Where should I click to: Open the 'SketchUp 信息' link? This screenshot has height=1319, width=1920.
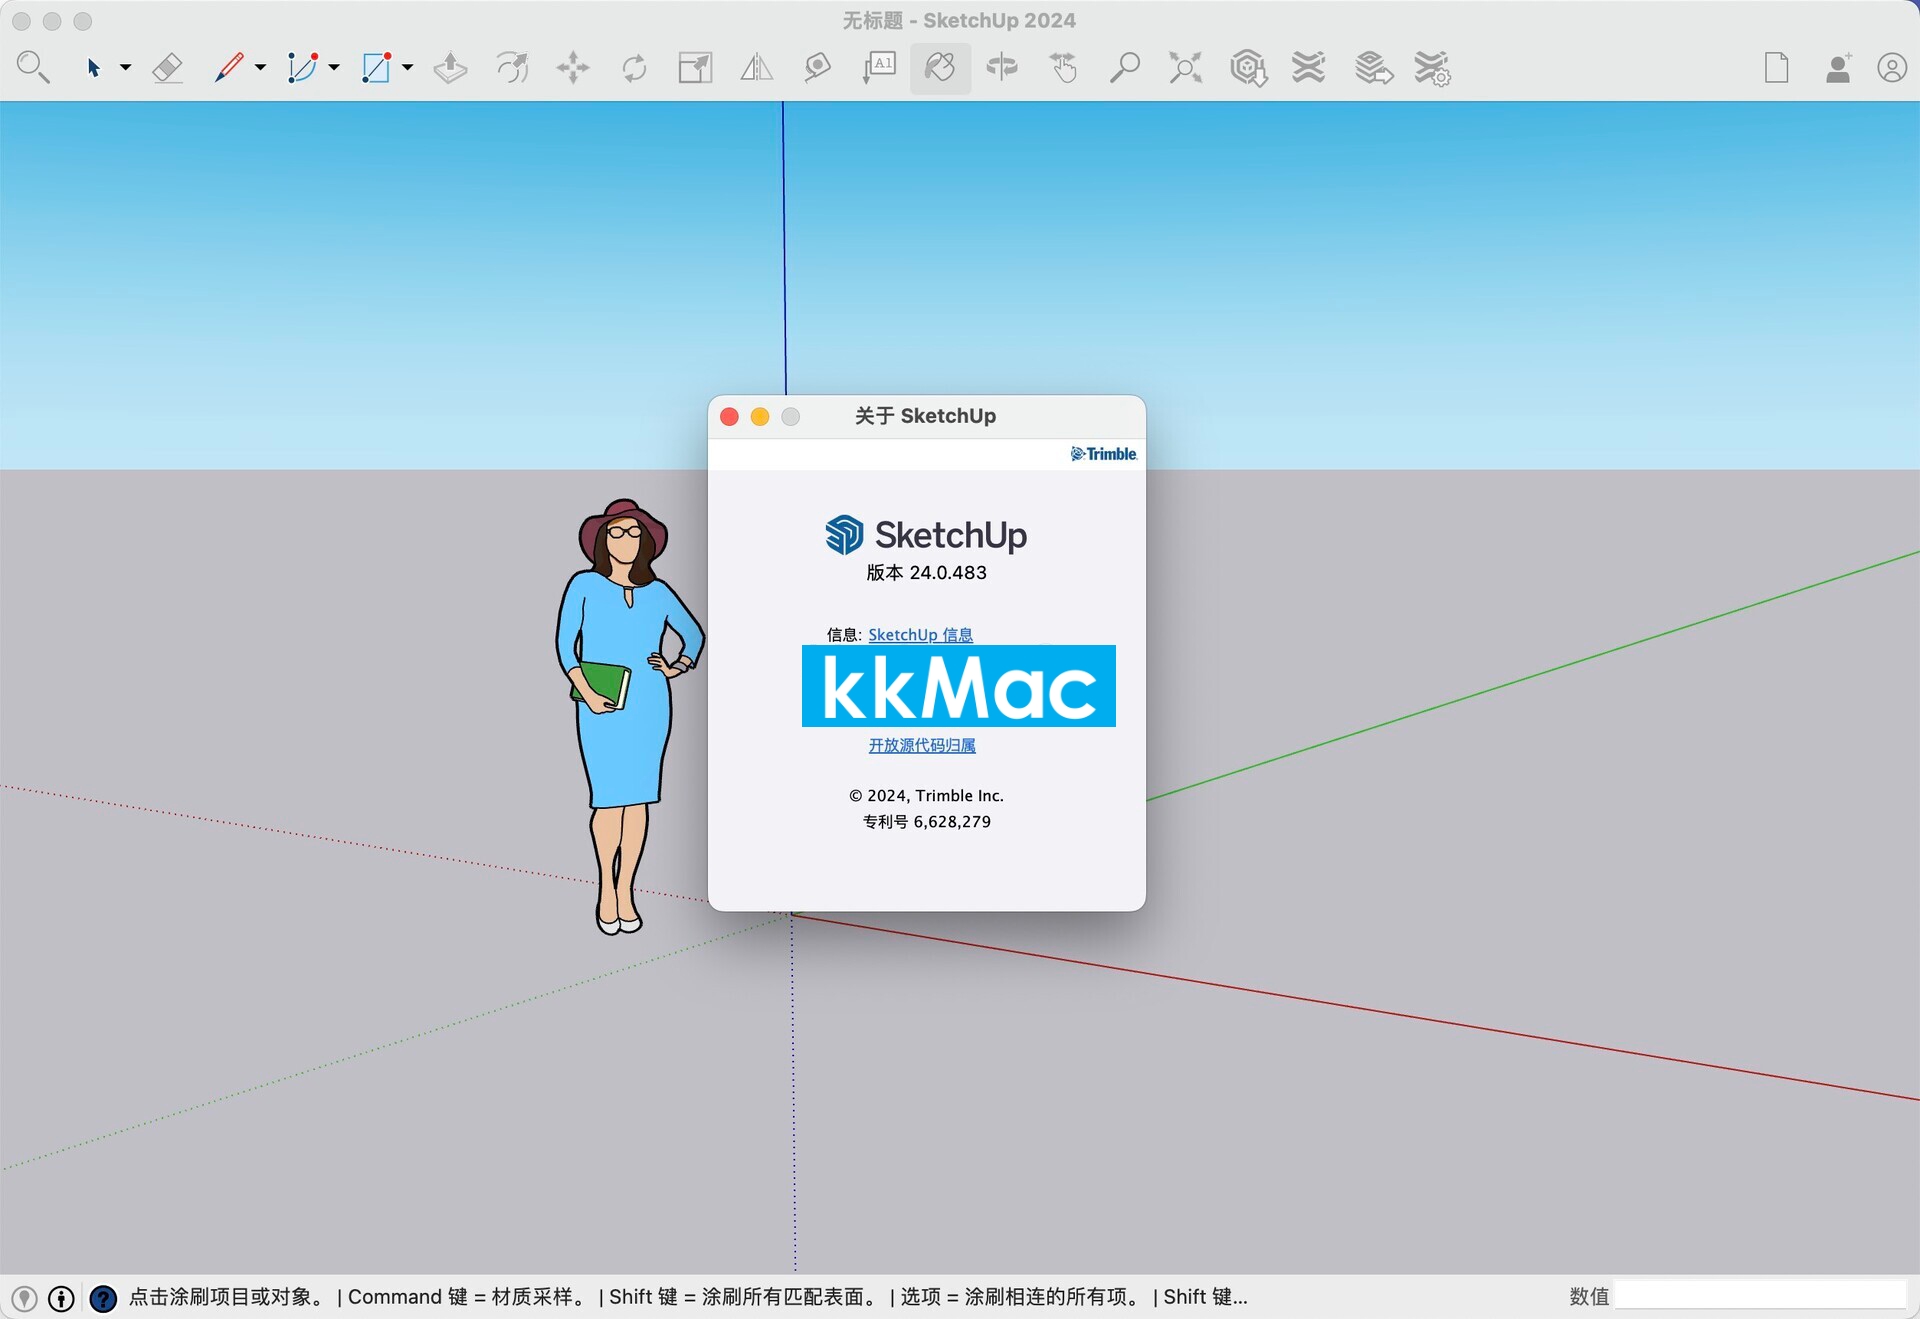(920, 634)
